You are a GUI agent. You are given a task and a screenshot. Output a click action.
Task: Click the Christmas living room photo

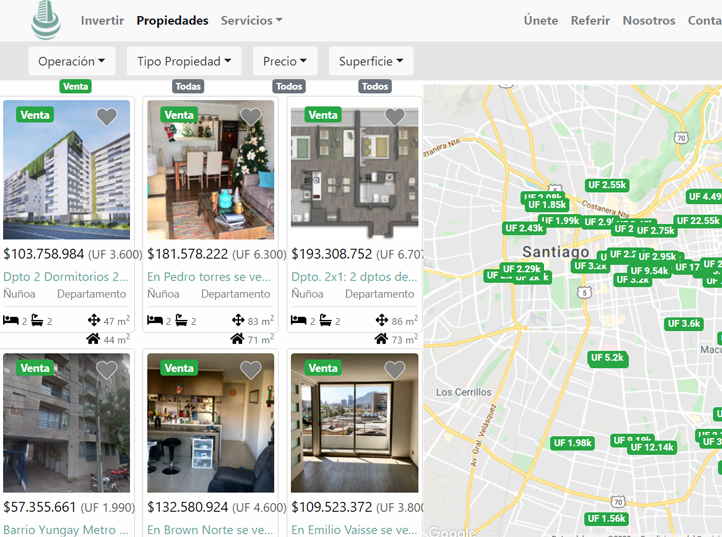coord(210,170)
